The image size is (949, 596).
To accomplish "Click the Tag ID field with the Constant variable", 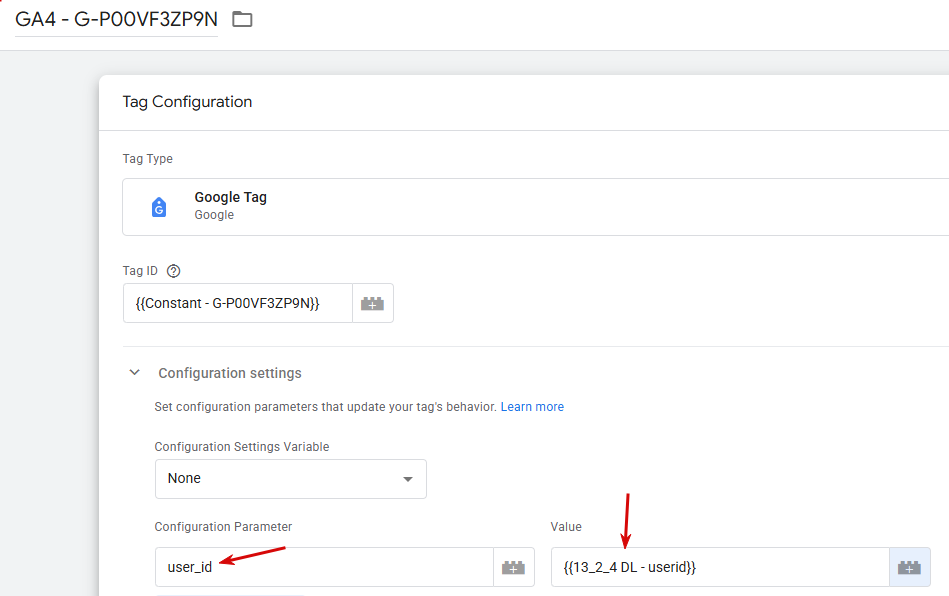I will [238, 303].
